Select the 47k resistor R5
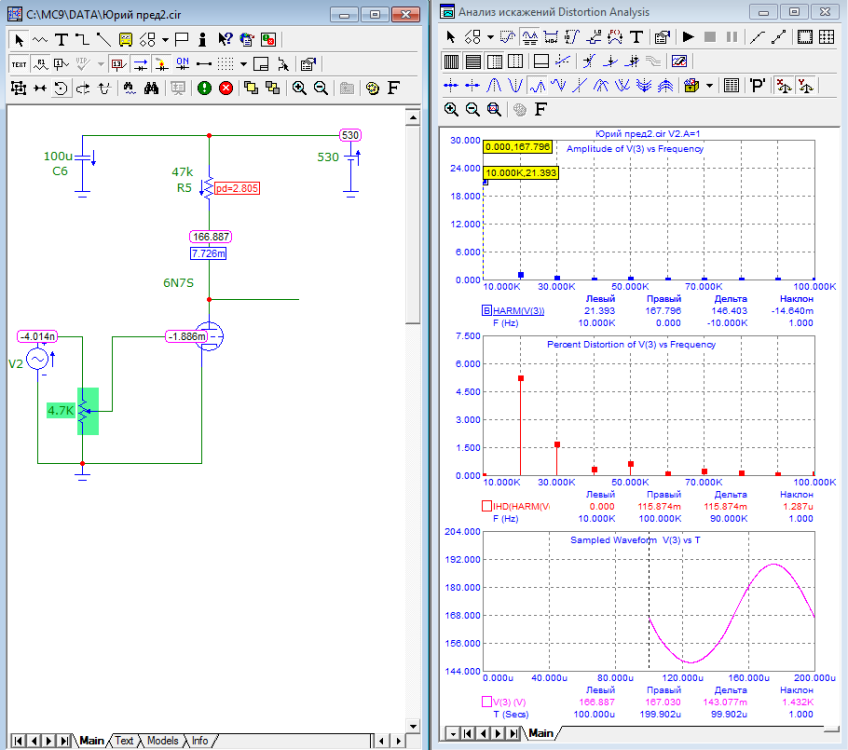 coord(207,186)
